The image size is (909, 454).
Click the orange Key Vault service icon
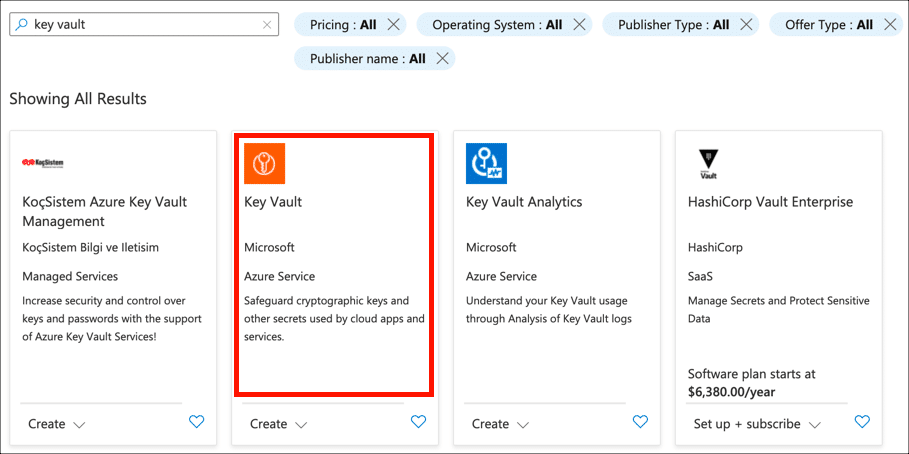pos(264,163)
